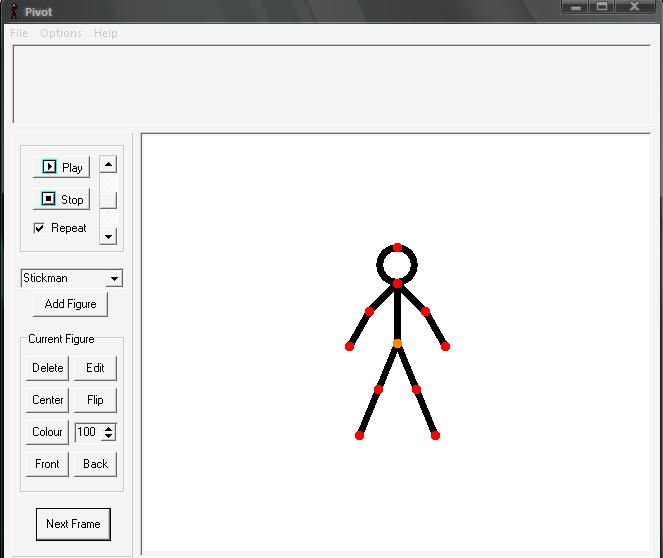Minimize the Pivot window
This screenshot has width=663, height=558.
(575, 7)
